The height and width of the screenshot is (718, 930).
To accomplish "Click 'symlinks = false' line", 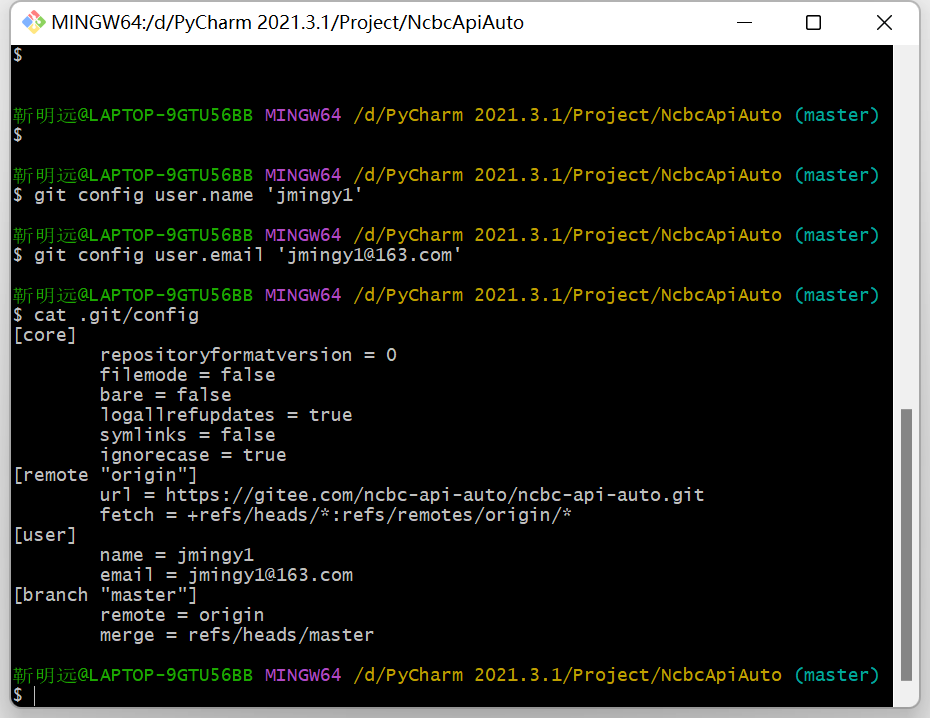I will (187, 435).
